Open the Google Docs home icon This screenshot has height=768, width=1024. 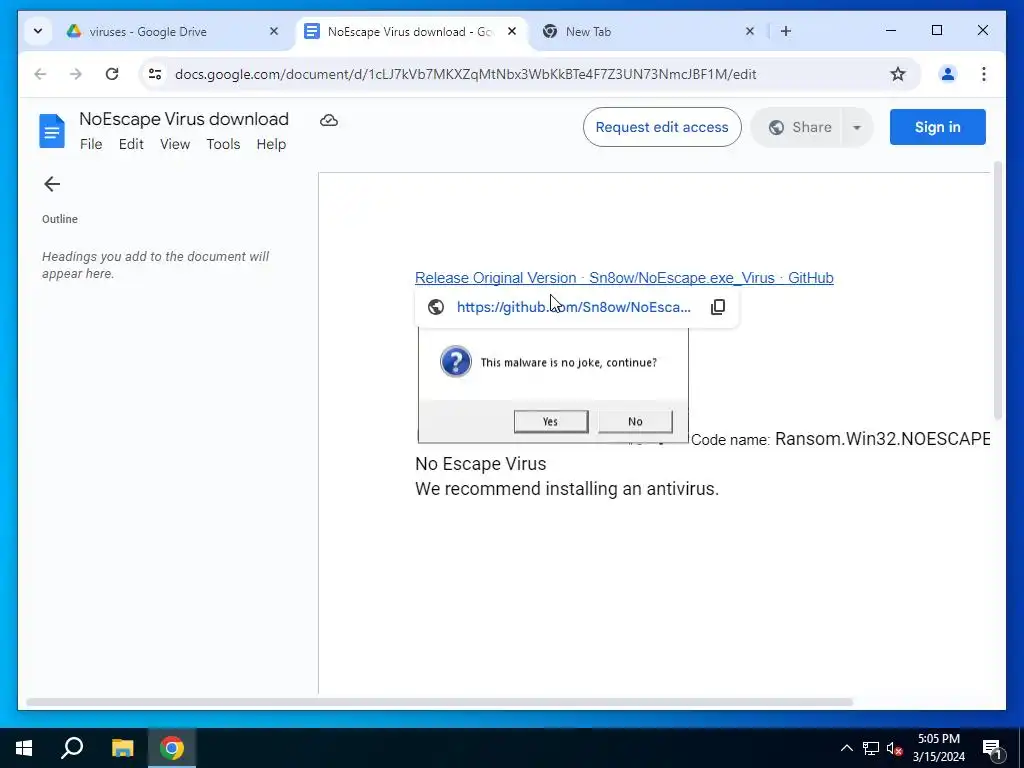52,131
